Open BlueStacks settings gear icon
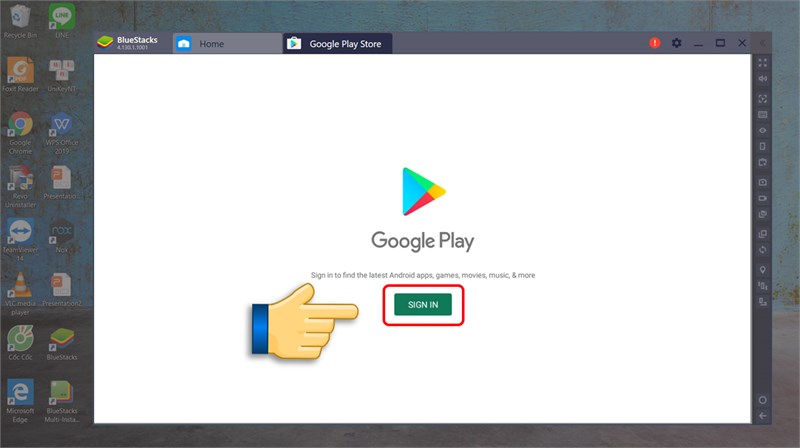This screenshot has width=800, height=448. (x=677, y=43)
